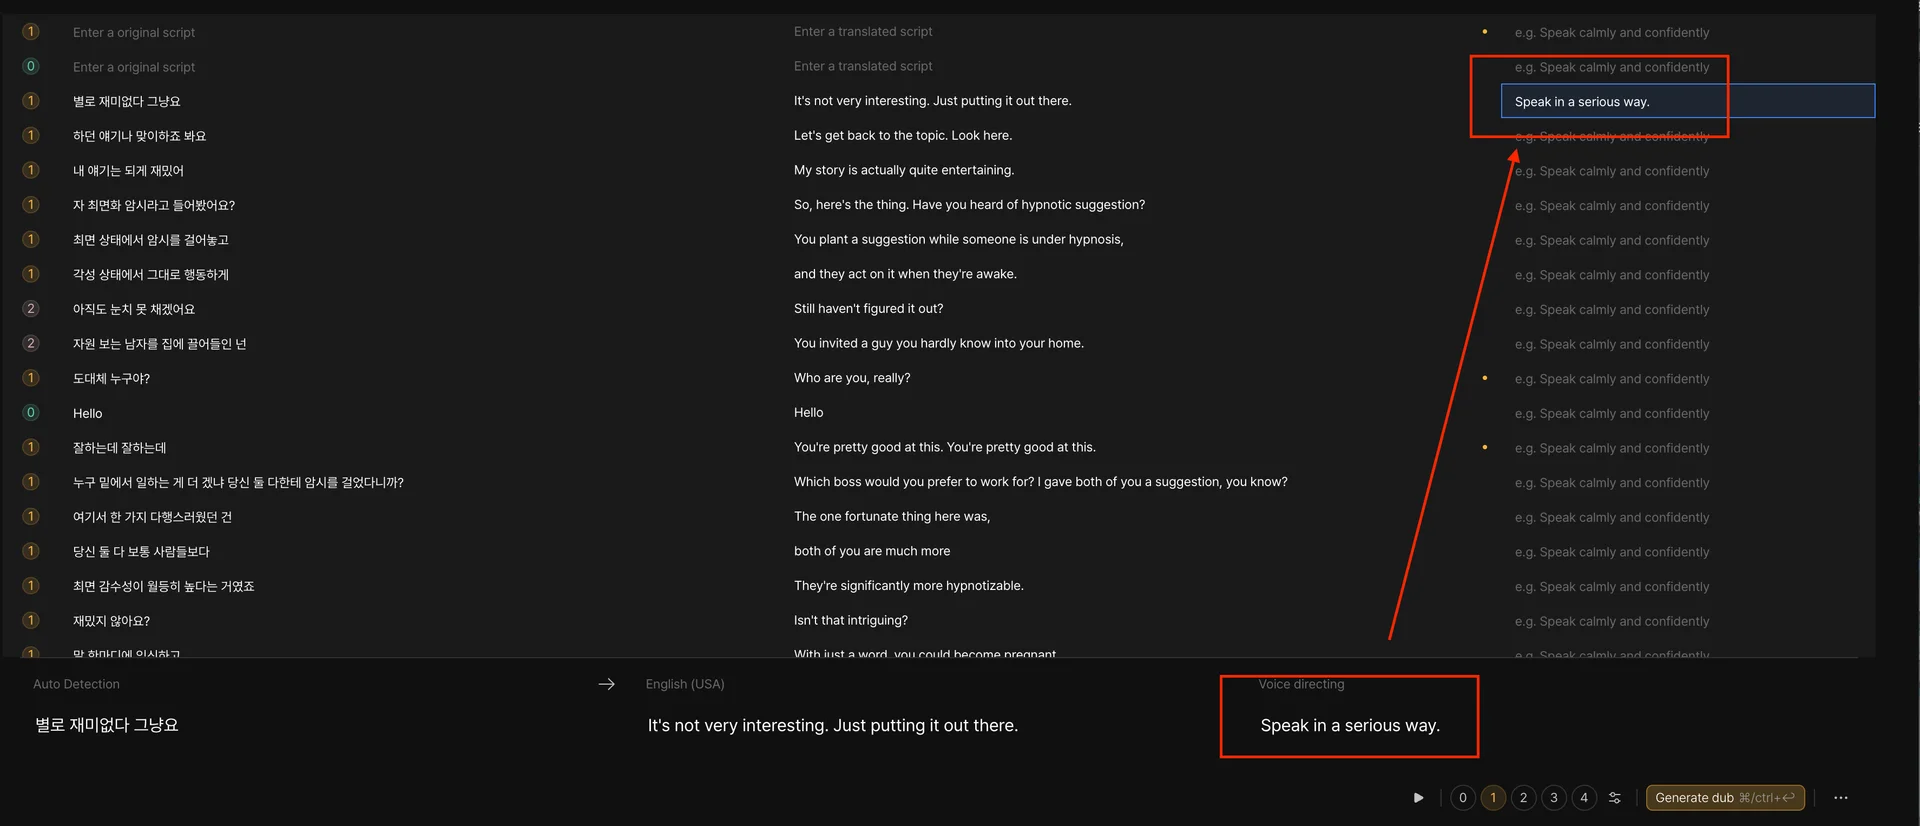Open the three-dots more options menu
The image size is (1920, 826).
(x=1840, y=798)
